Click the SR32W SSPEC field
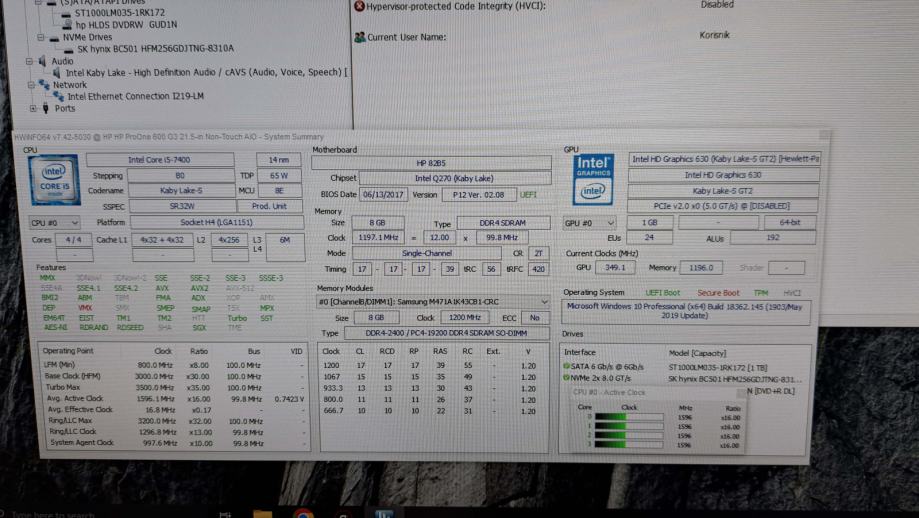 click(x=182, y=206)
